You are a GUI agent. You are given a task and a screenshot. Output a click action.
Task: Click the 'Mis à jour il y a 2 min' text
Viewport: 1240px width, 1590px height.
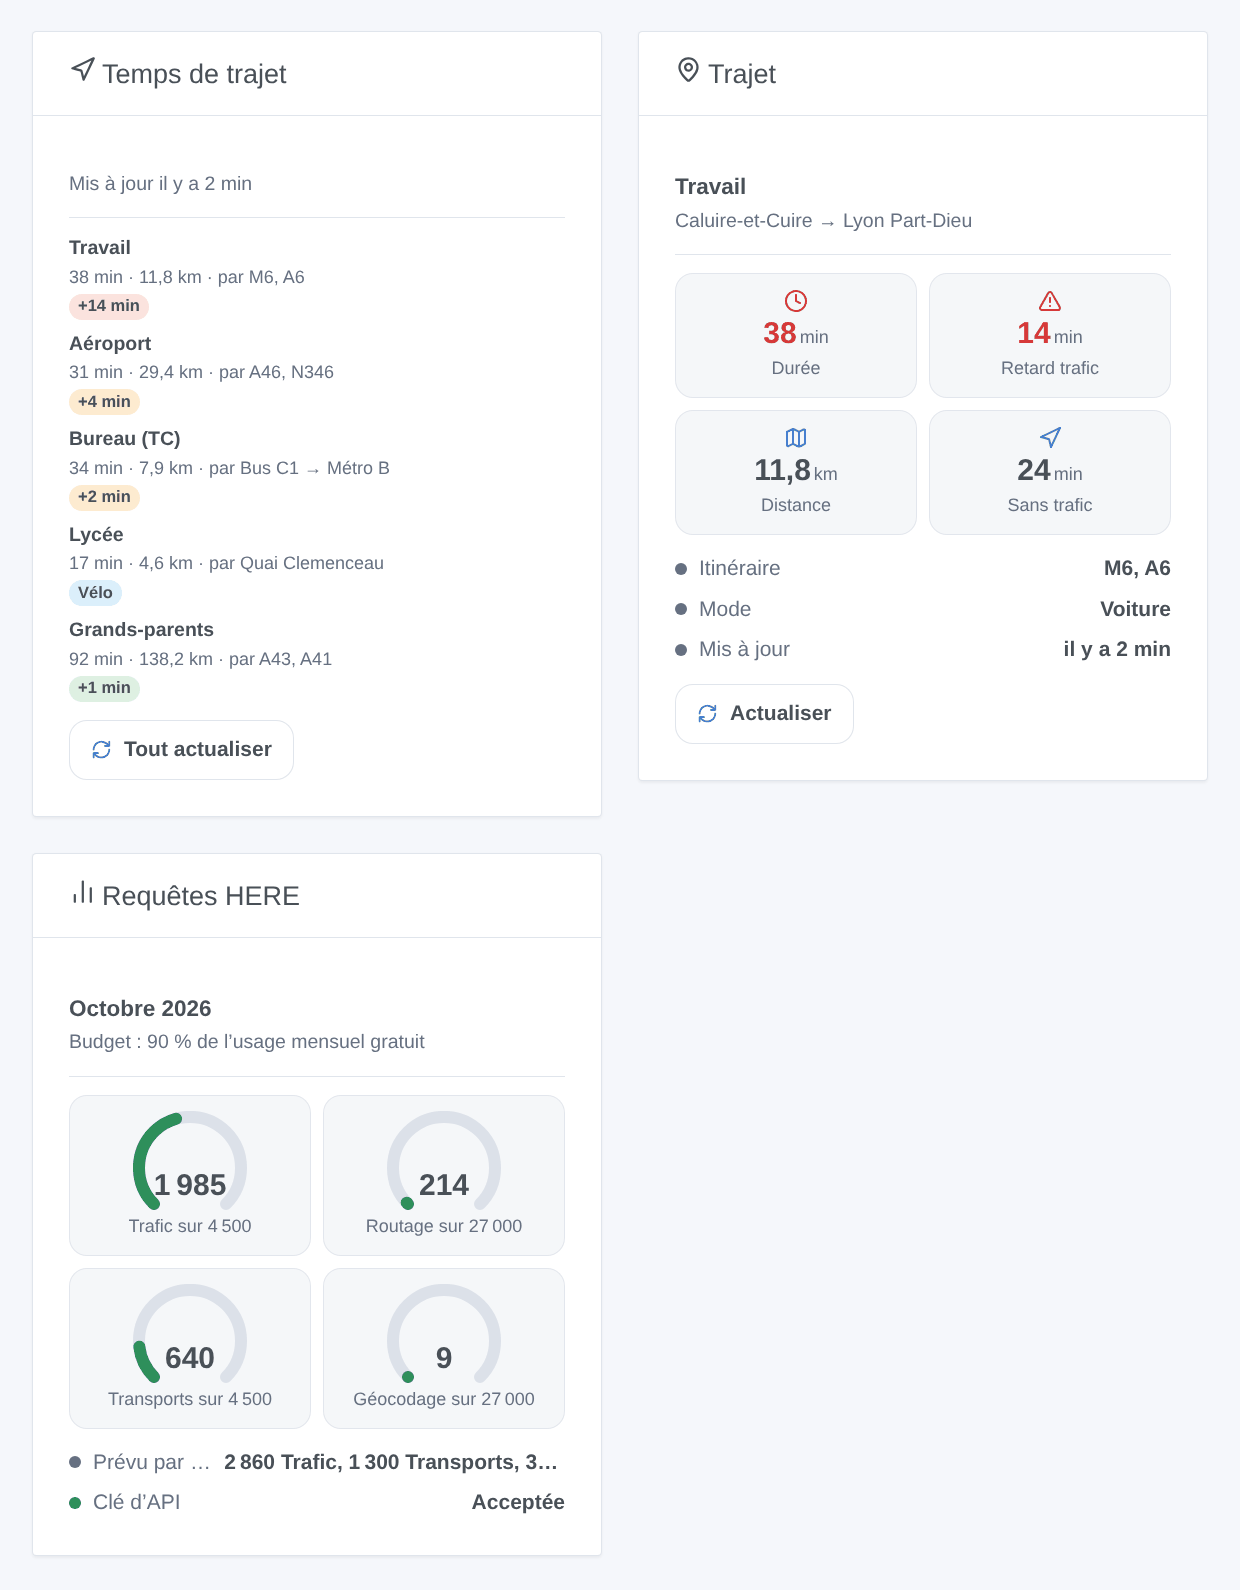pyautogui.click(x=160, y=183)
